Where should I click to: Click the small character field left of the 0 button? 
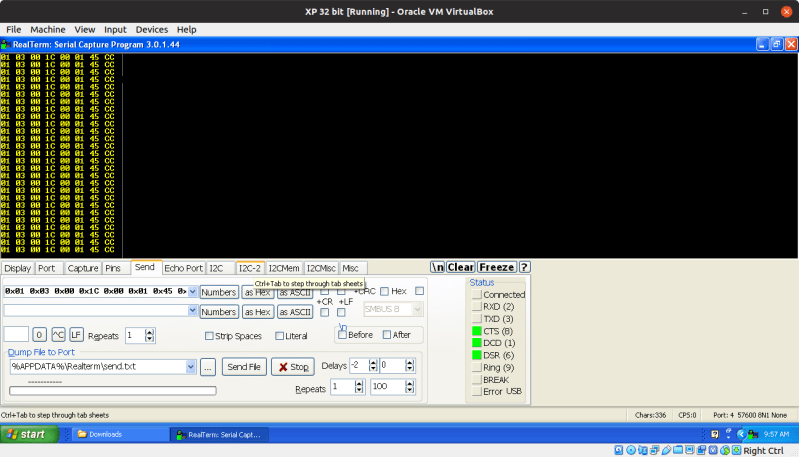(x=16, y=335)
